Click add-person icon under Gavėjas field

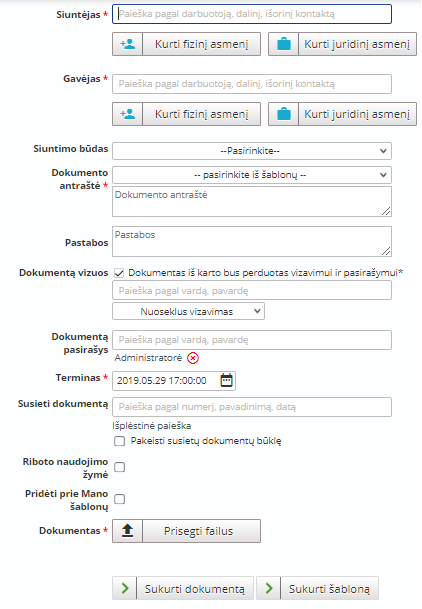(x=127, y=114)
